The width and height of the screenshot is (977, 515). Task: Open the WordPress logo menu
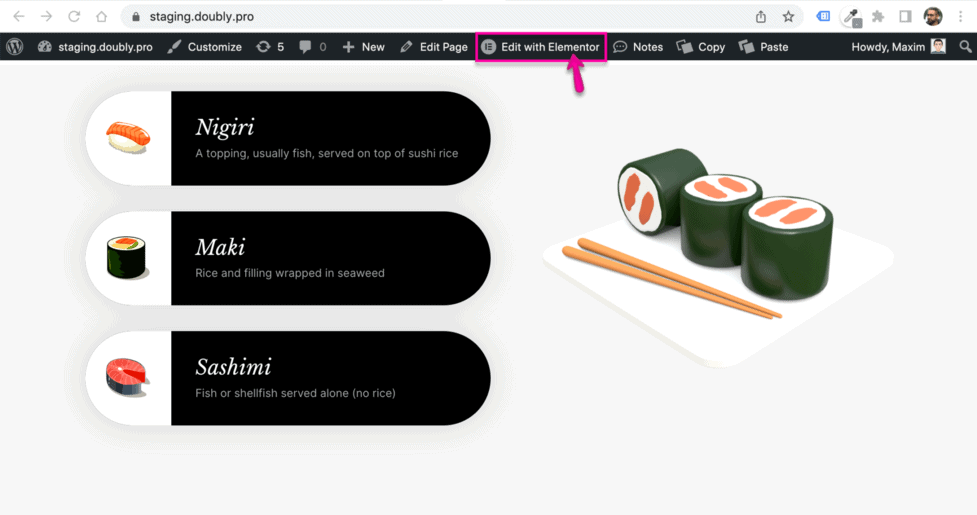[x=15, y=47]
